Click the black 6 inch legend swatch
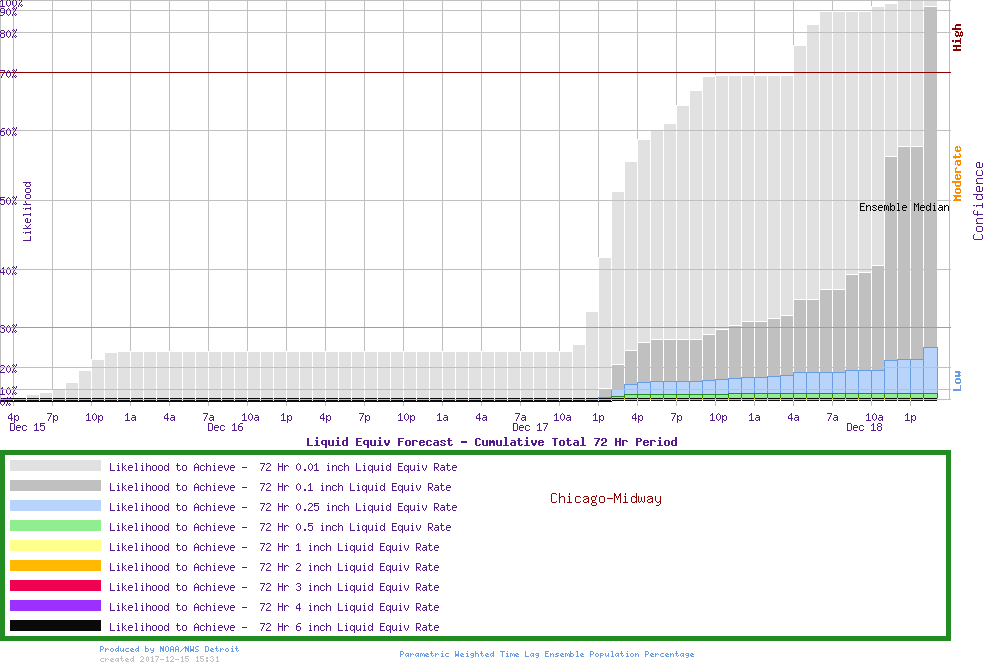 [55, 626]
